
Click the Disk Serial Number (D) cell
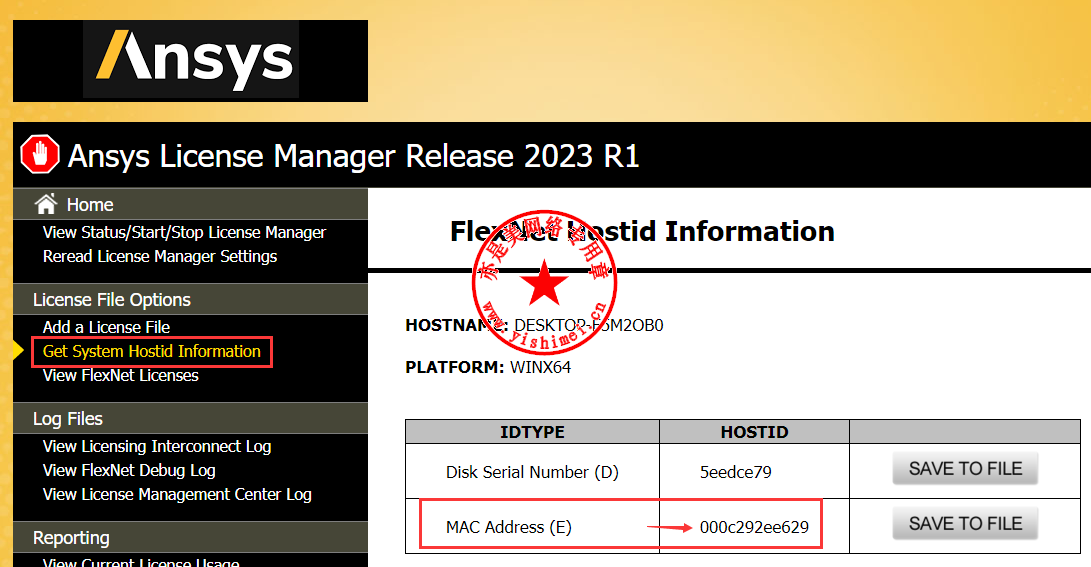point(532,472)
